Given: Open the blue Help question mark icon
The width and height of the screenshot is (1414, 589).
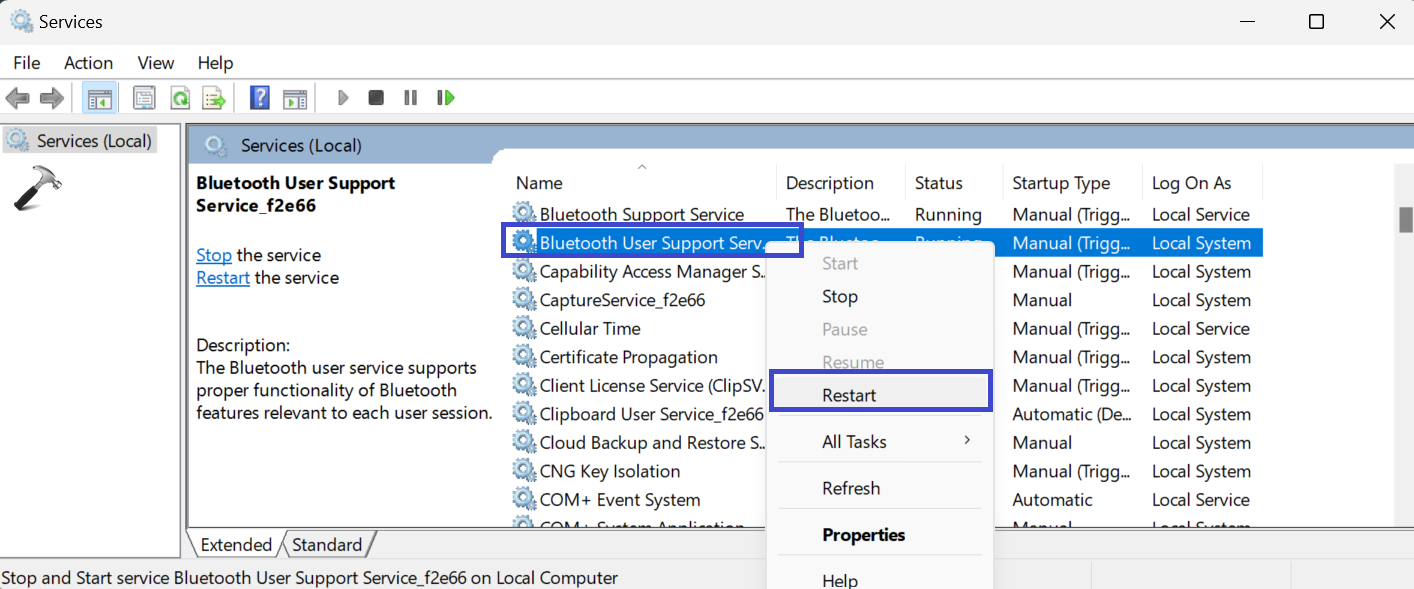Looking at the screenshot, I should [260, 98].
